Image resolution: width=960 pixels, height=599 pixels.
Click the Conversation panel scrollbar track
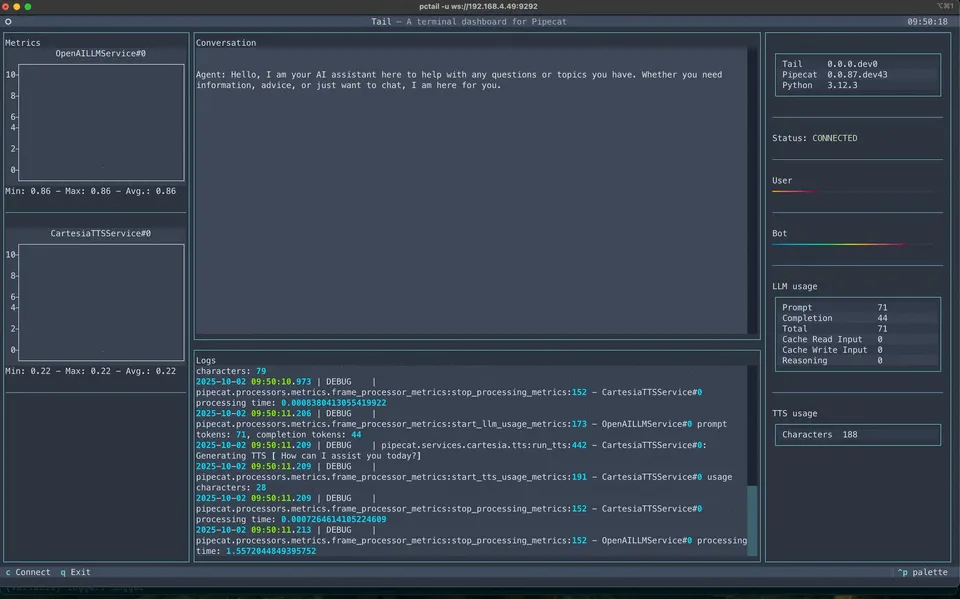coord(752,191)
